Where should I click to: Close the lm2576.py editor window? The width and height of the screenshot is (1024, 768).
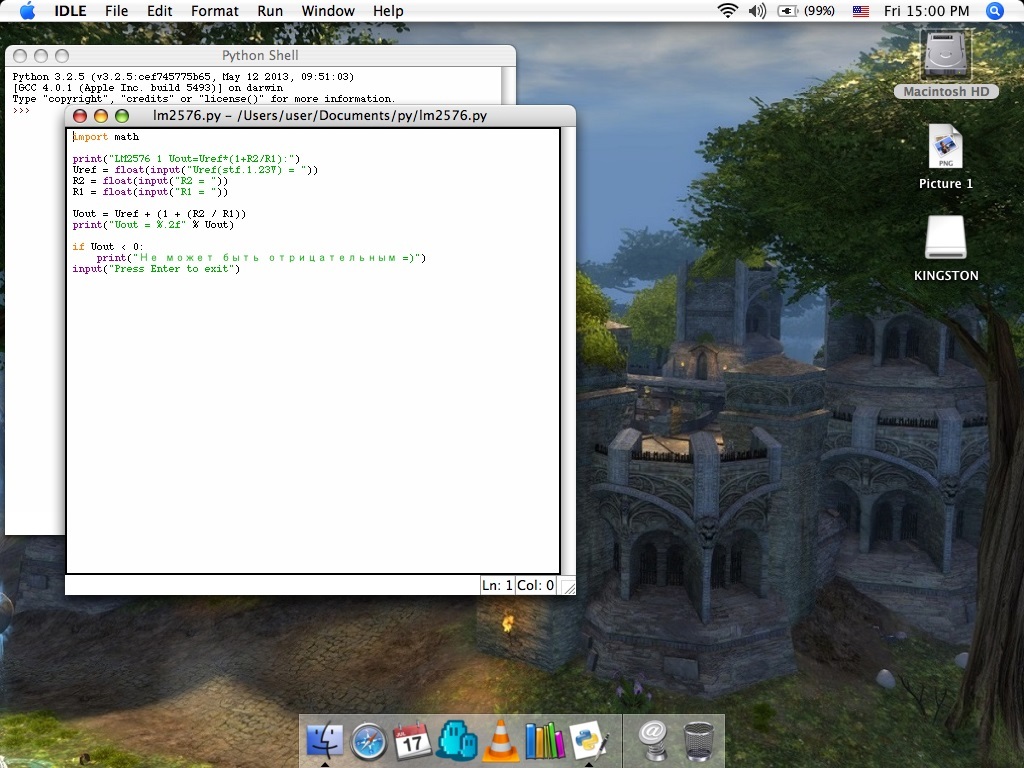click(x=80, y=116)
